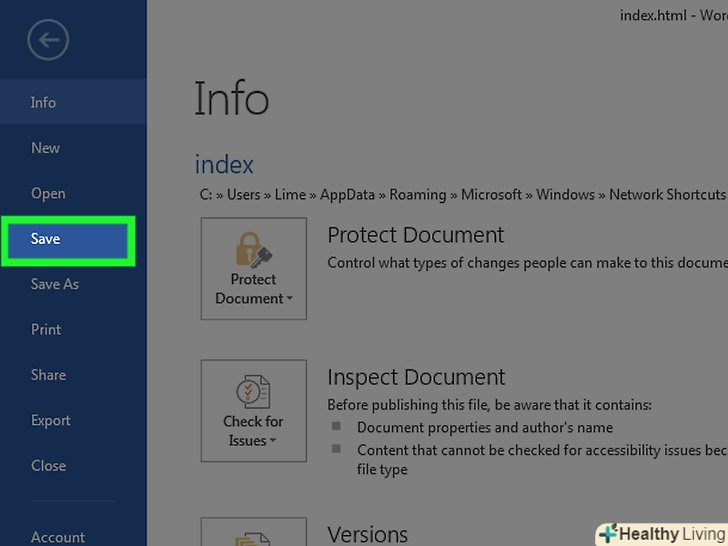Select Info in the sidebar

(x=43, y=102)
